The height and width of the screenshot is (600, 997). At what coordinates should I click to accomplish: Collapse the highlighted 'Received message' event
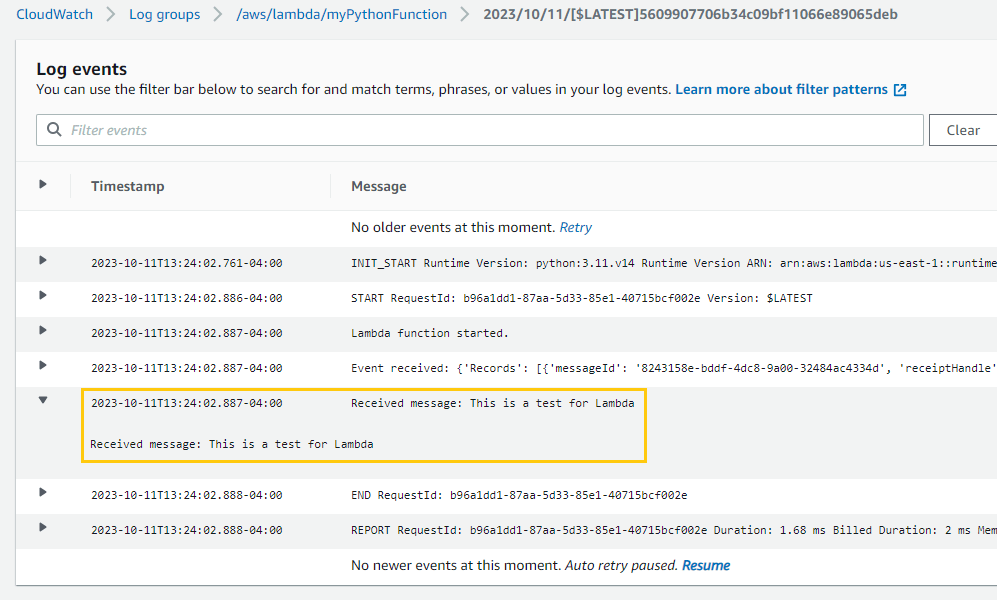click(41, 400)
